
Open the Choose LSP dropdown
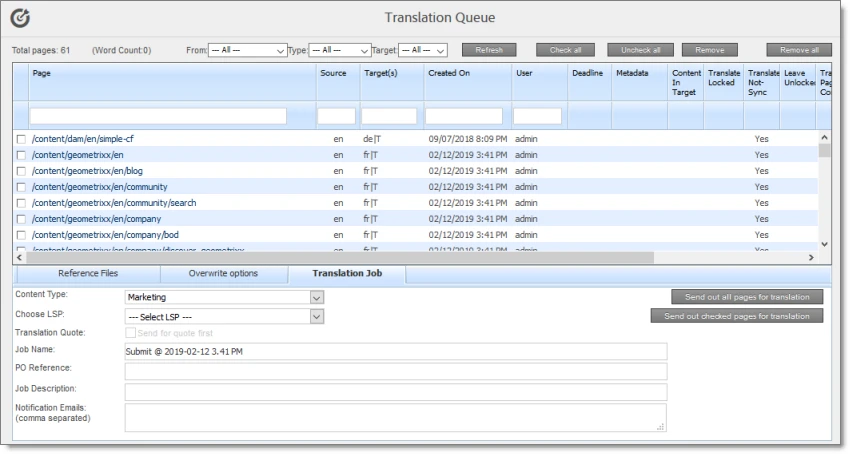225,317
